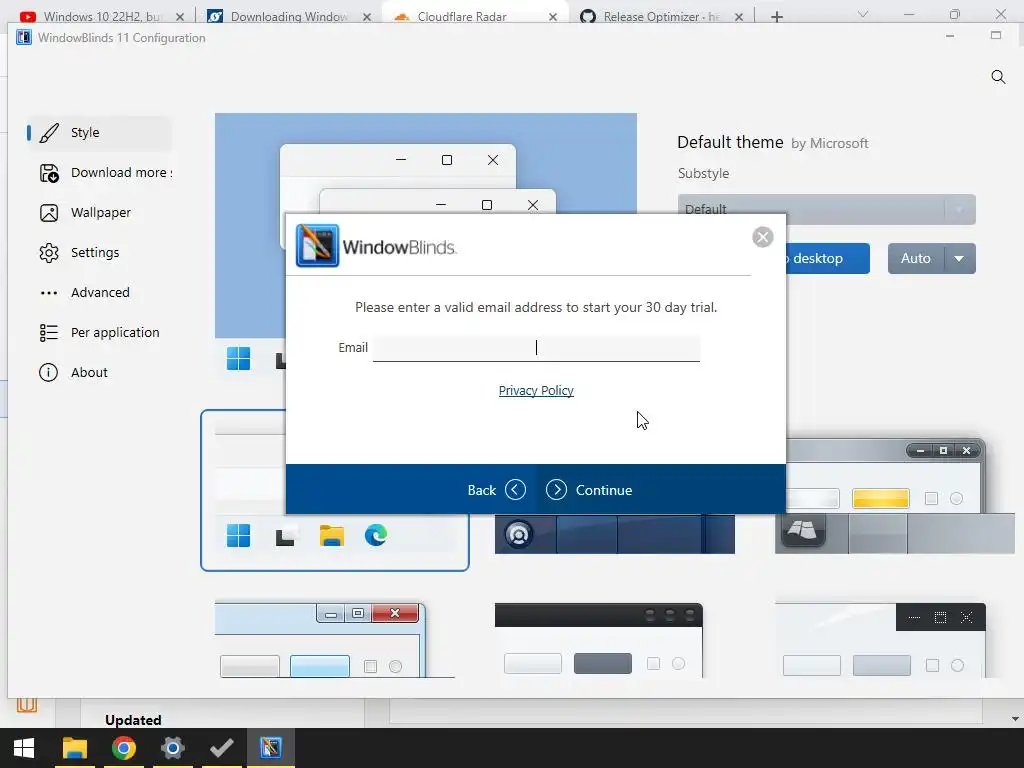Select the black titlebar style thumbnail

click(x=599, y=640)
